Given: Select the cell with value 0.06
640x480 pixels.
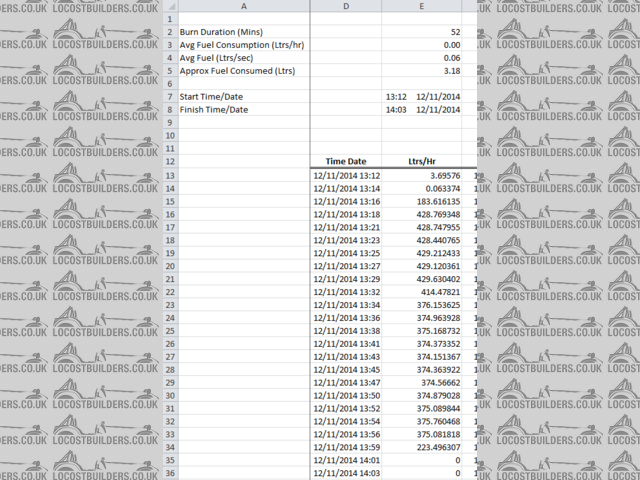Looking at the screenshot, I should 422,58.
